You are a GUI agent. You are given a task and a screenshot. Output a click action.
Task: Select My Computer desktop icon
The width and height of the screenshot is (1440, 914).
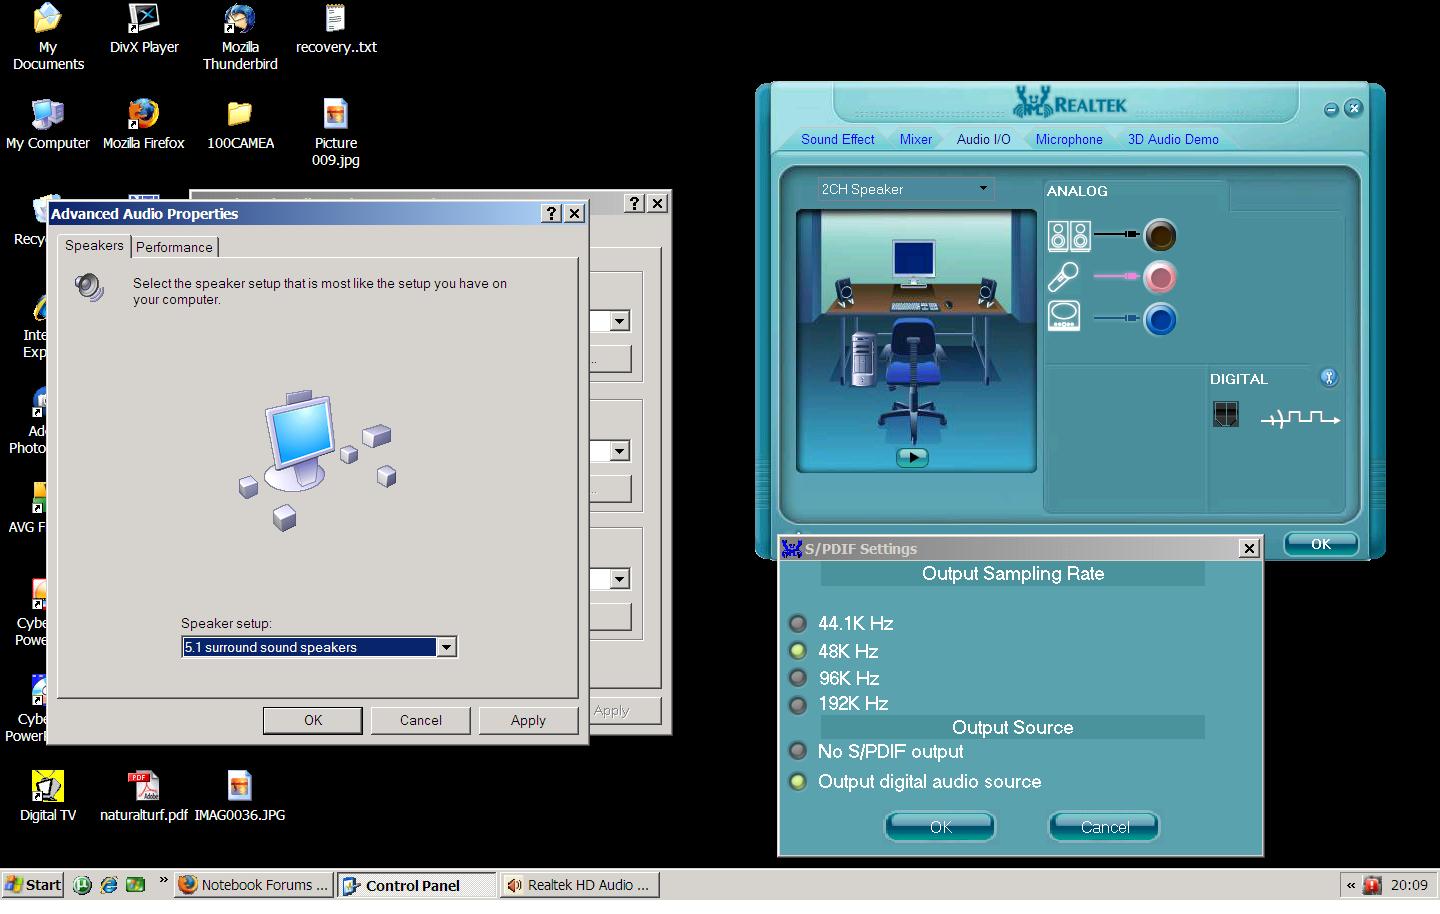pyautogui.click(x=47, y=125)
